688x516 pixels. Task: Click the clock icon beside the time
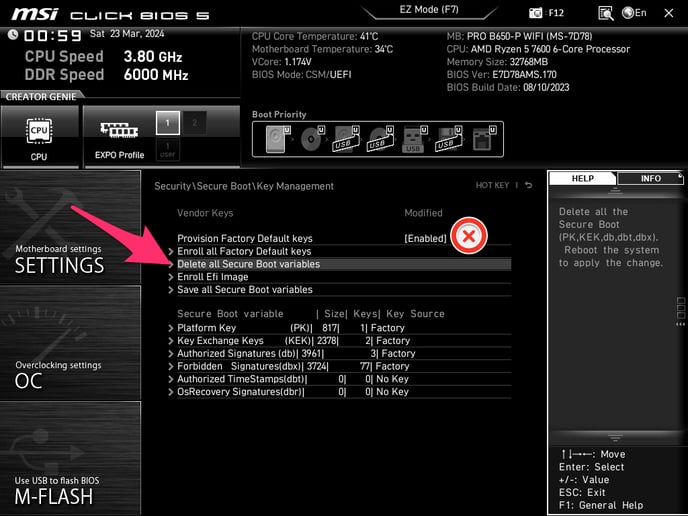tap(13, 34)
